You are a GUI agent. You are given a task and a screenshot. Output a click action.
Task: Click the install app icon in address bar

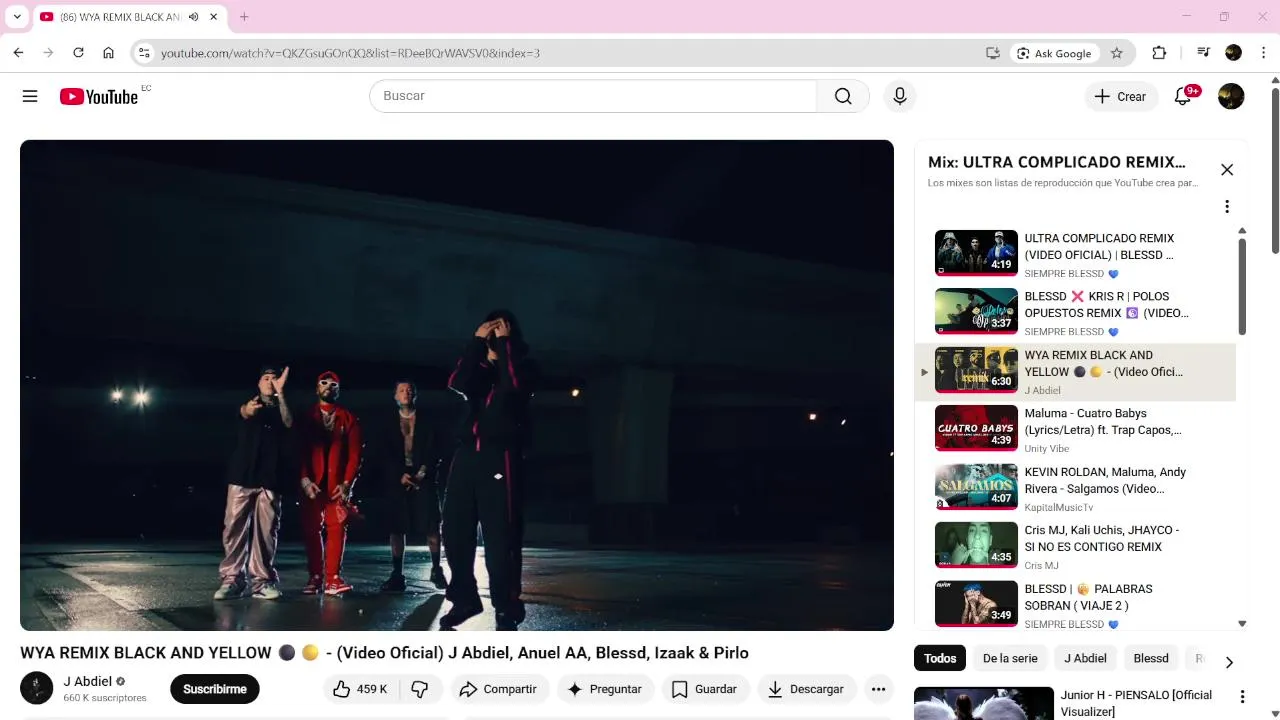[993, 53]
